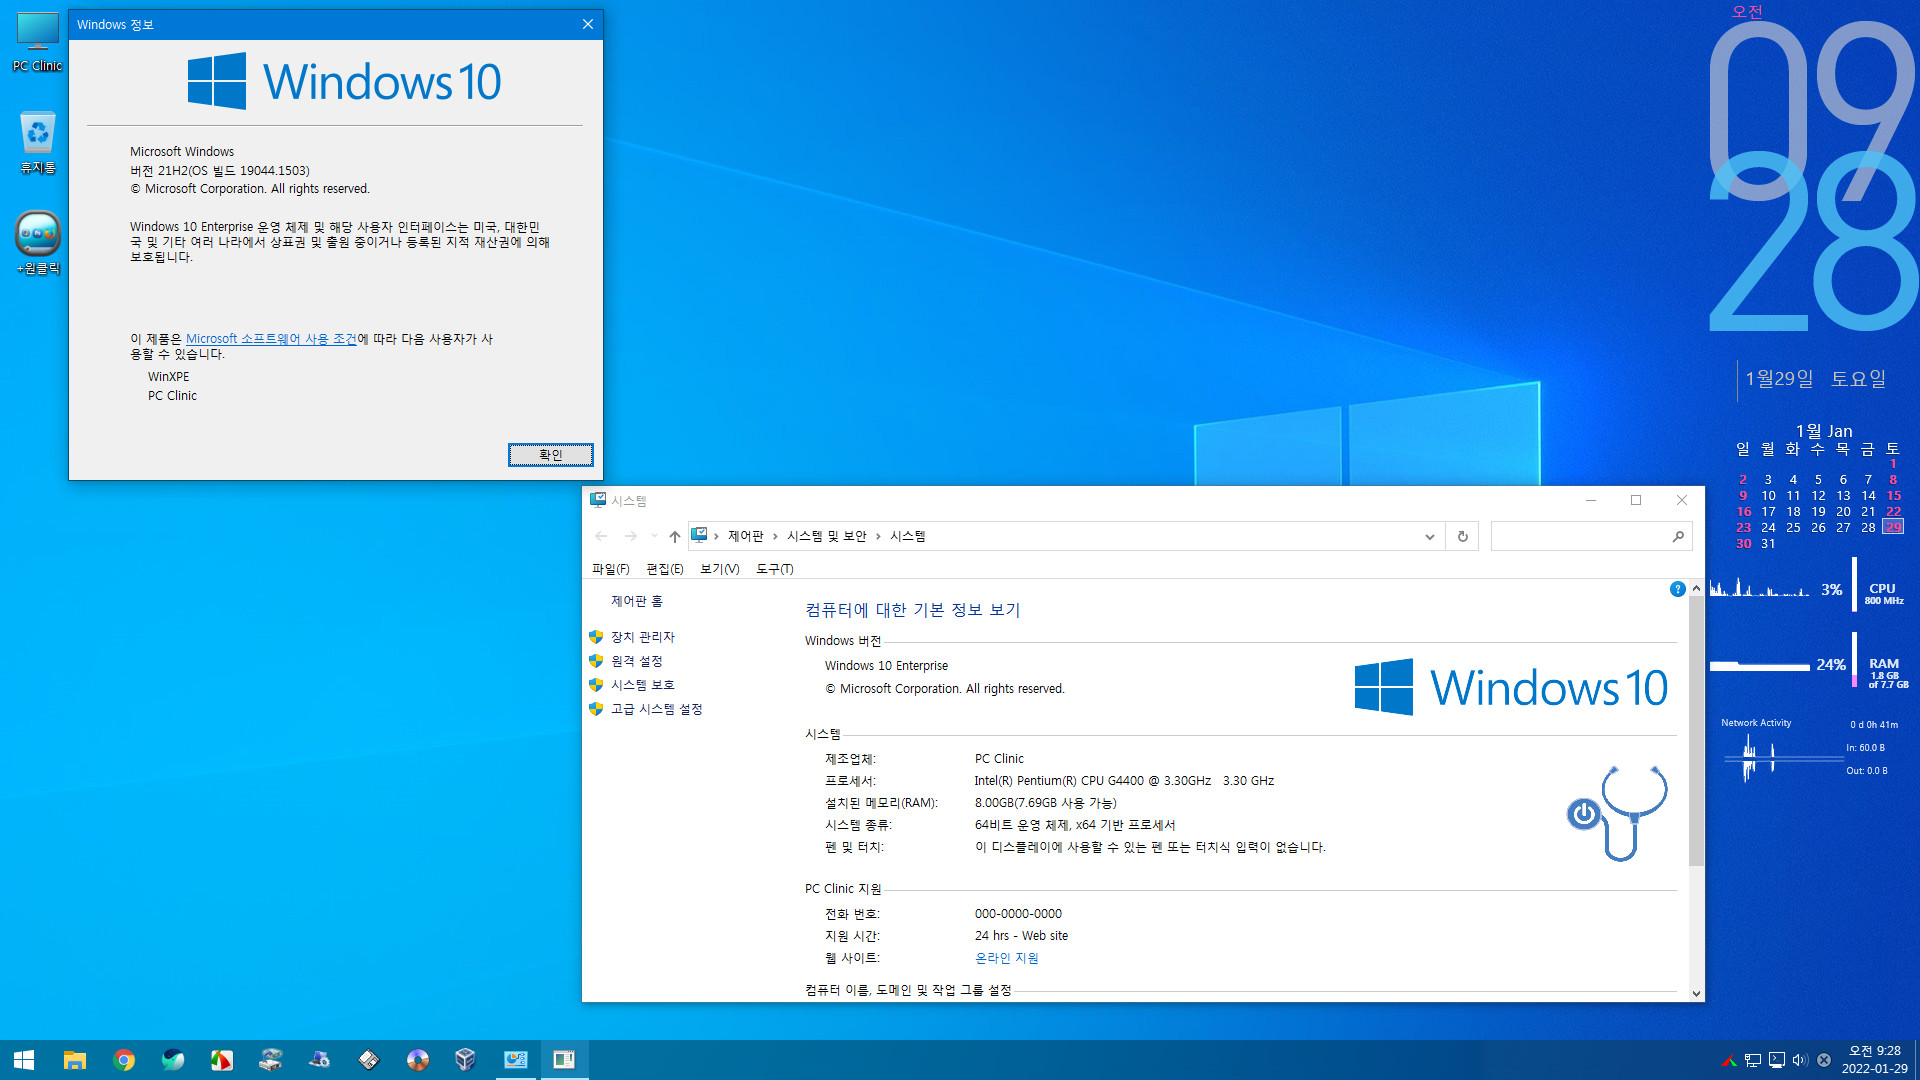The width and height of the screenshot is (1920, 1080).
Task: Open the 온라인 지원 website link
Action: click(x=1007, y=958)
